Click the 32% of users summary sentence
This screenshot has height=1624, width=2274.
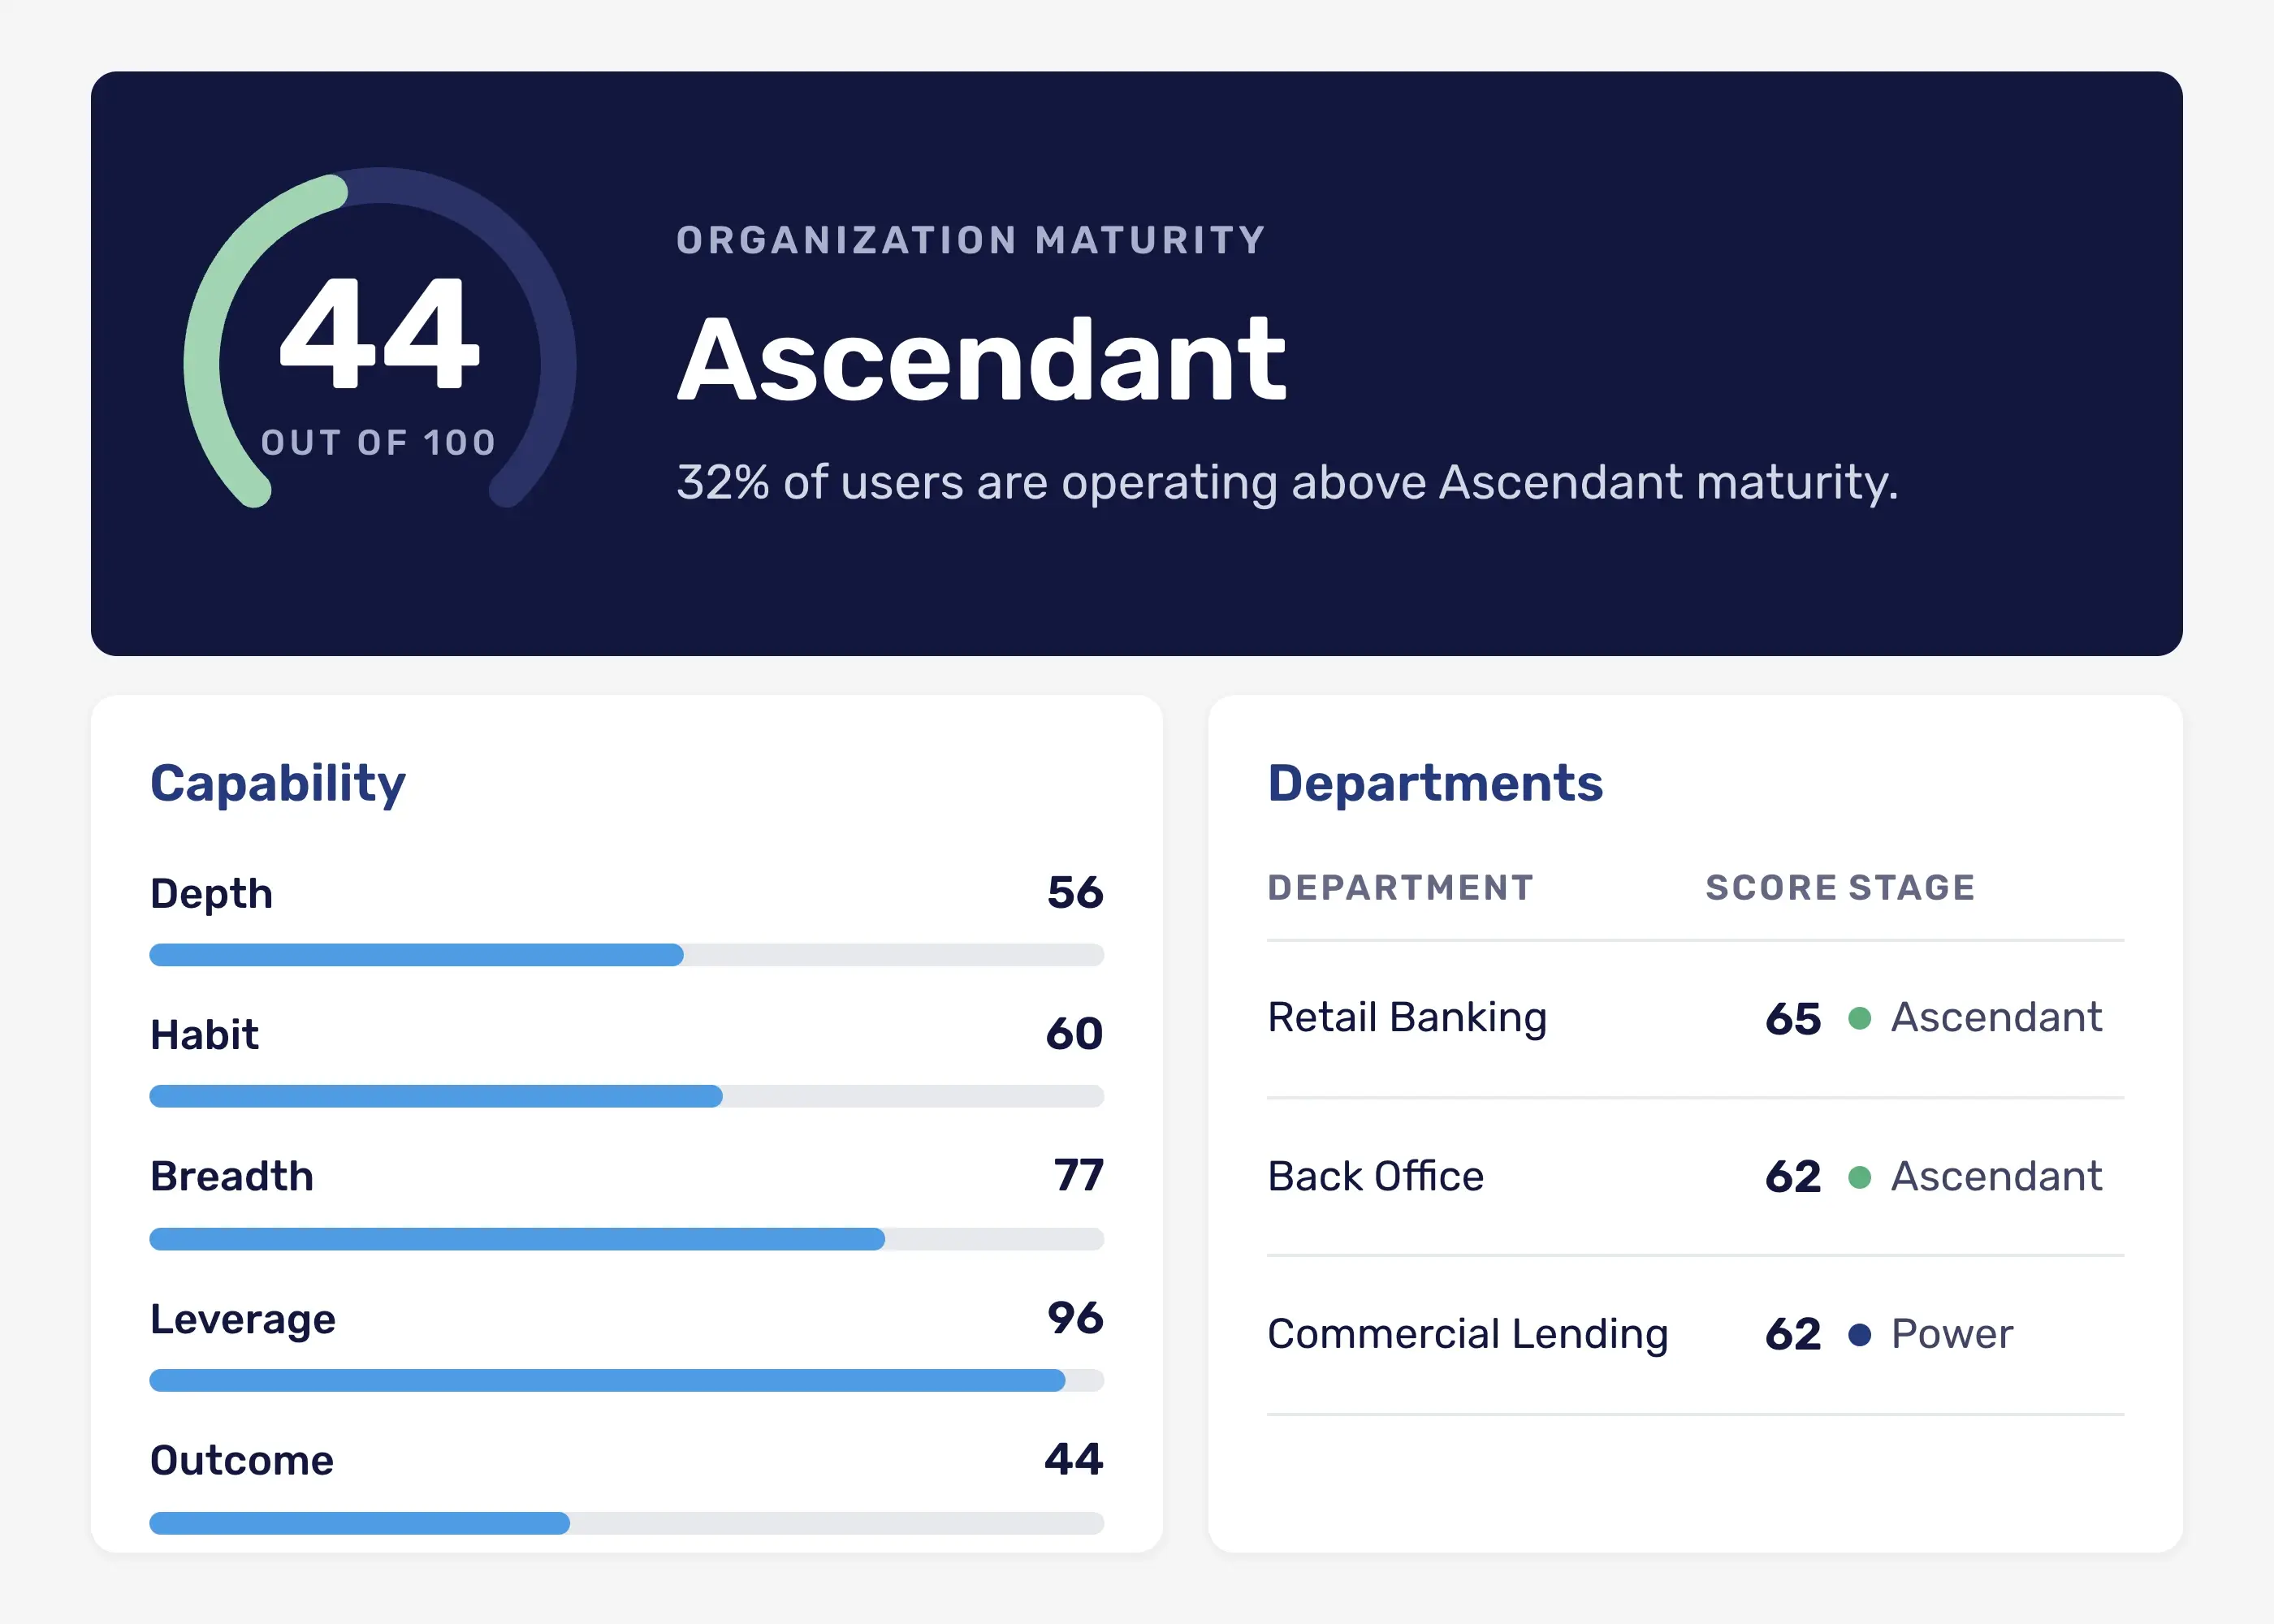tap(1287, 483)
